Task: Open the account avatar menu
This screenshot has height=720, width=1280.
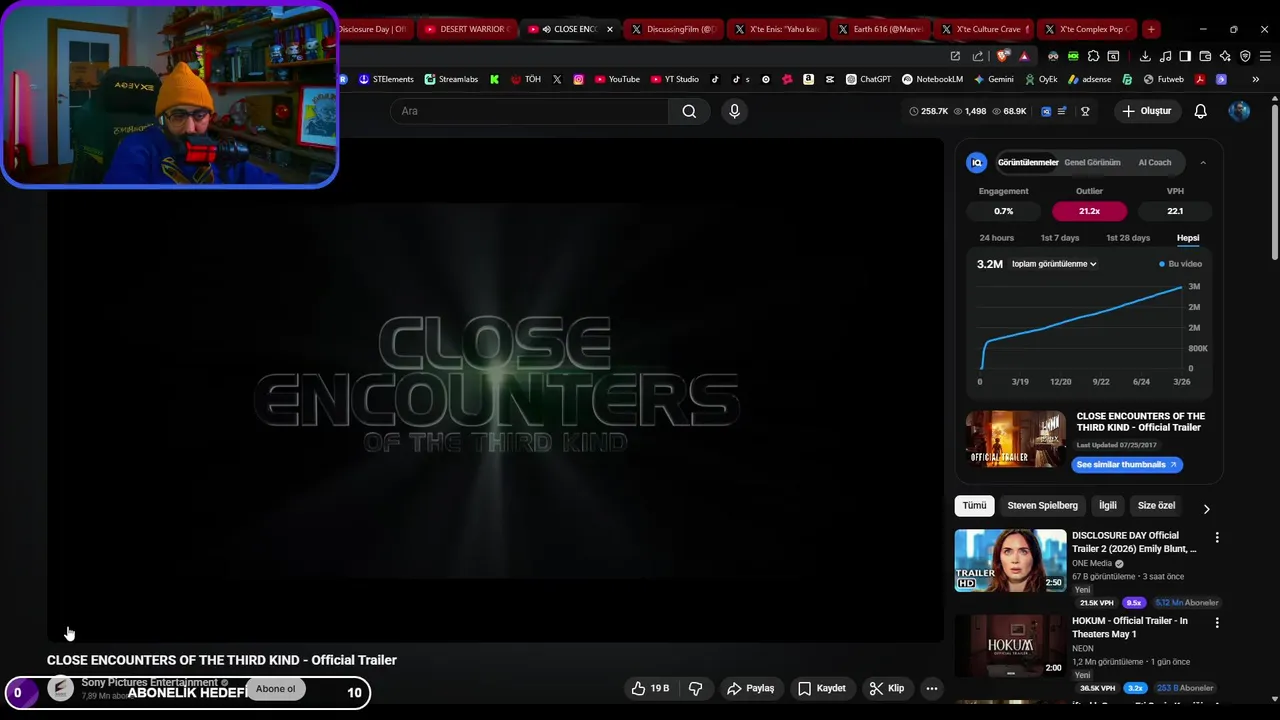Action: [1239, 111]
